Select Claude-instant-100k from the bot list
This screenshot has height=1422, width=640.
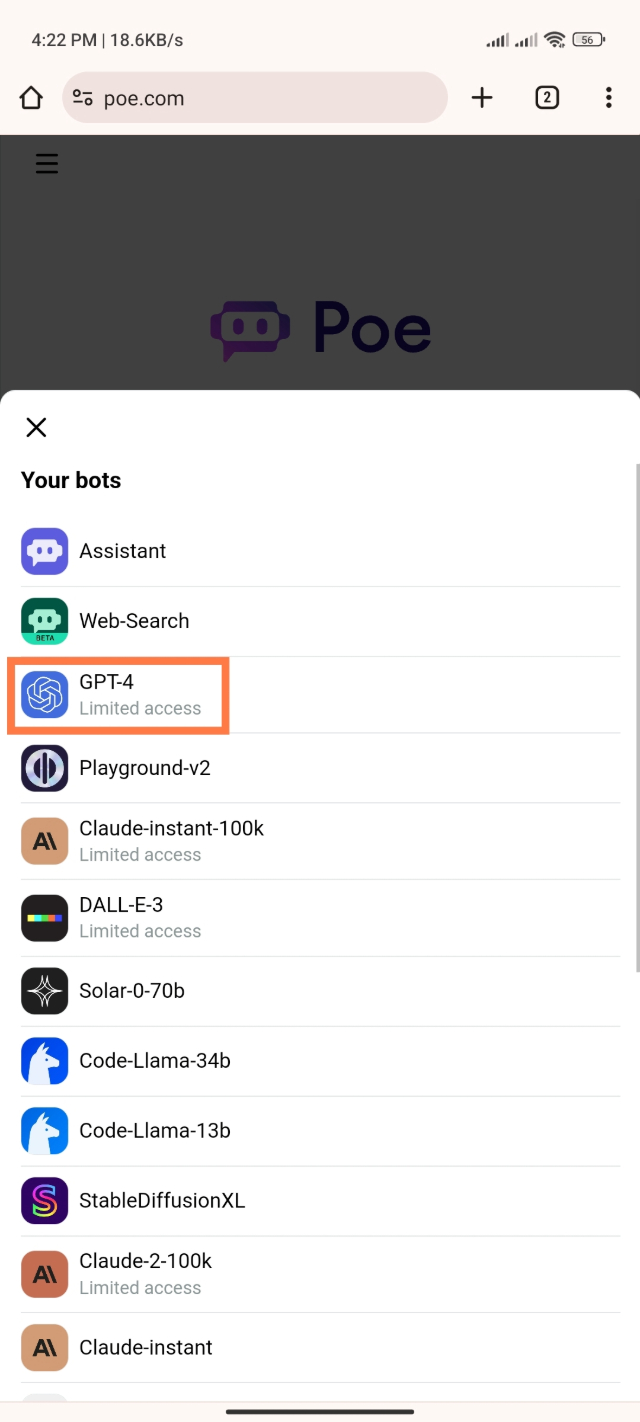171,840
